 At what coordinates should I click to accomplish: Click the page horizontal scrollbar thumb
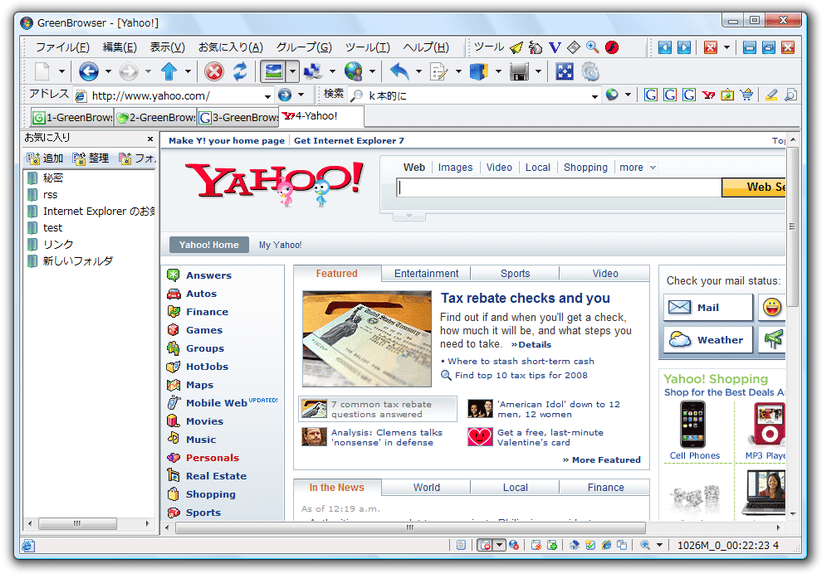410,527
